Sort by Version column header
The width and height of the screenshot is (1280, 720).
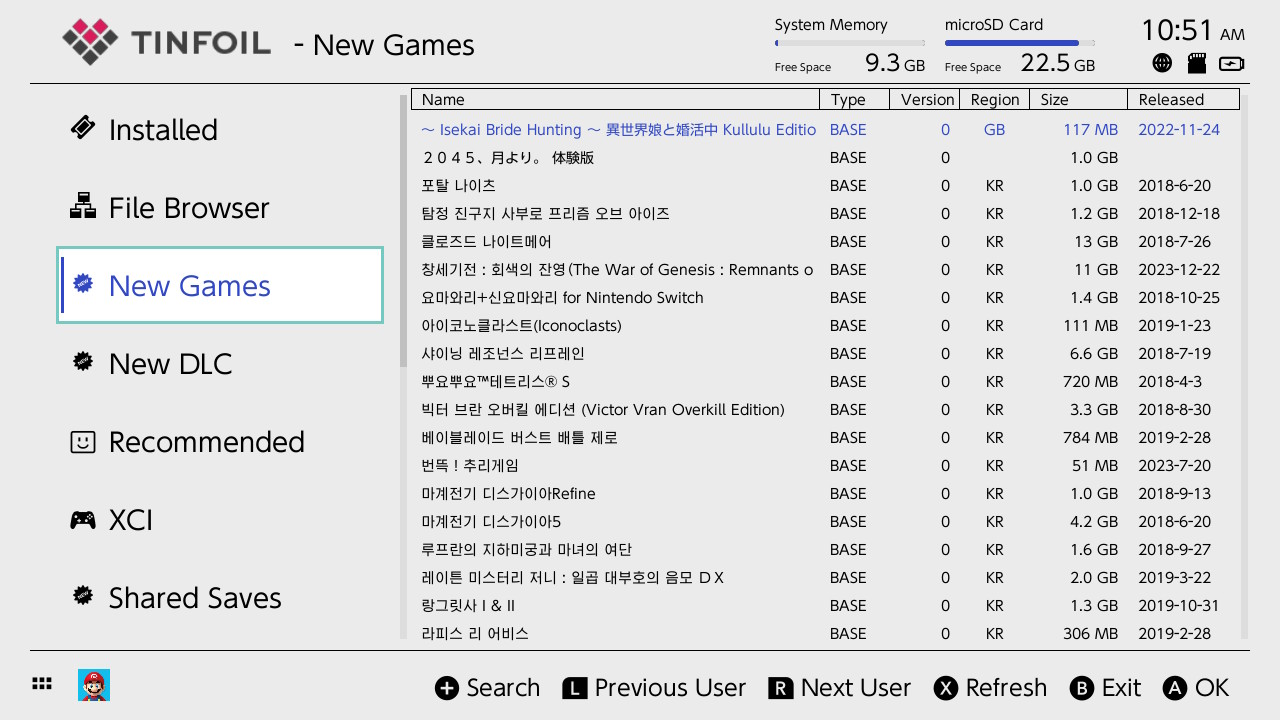[925, 99]
